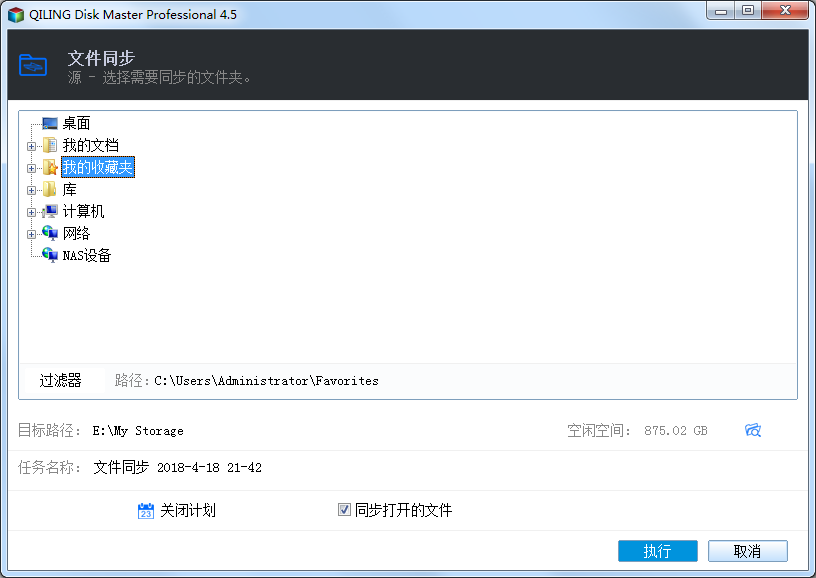The image size is (816, 578).
Task: Select NAS设备 tree item
Action: [87, 255]
